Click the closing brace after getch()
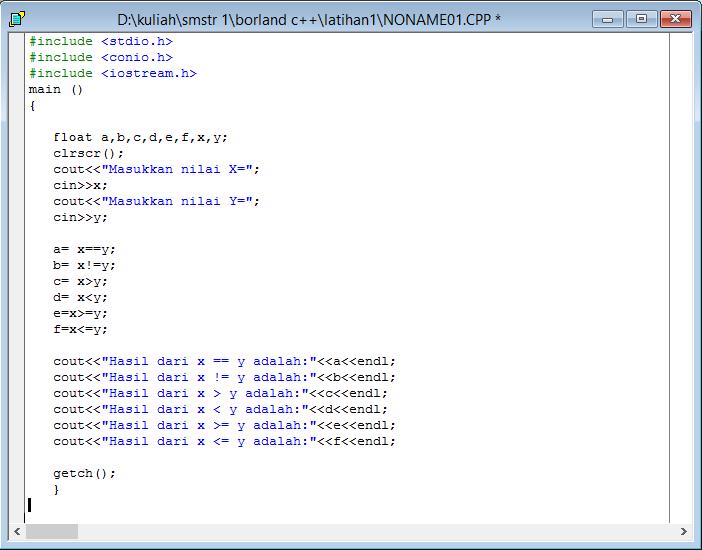Viewport: 702px width, 550px height. pyautogui.click(x=56, y=490)
